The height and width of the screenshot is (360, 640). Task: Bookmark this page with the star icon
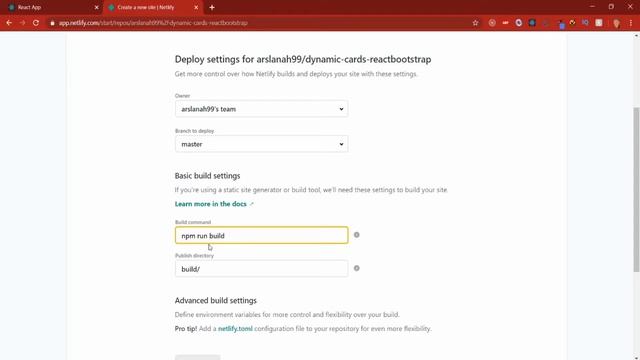tap(476, 23)
